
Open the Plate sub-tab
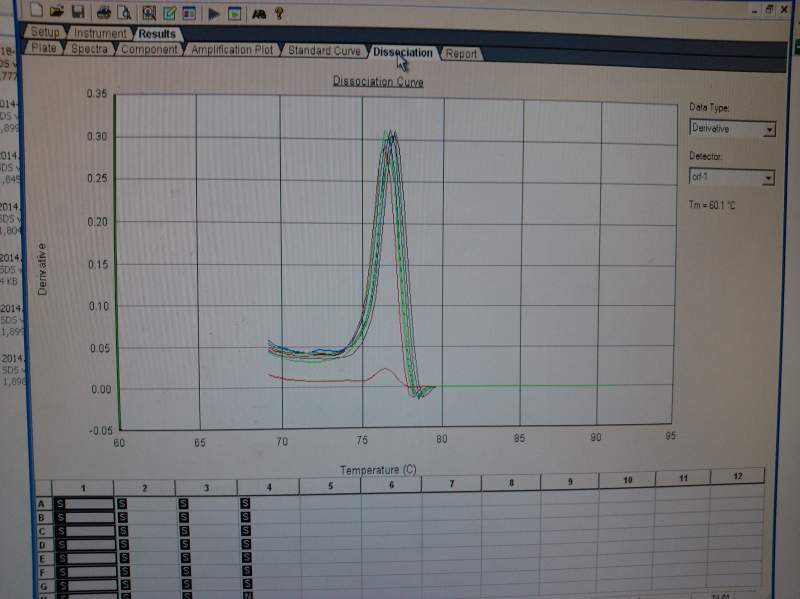tap(44, 47)
